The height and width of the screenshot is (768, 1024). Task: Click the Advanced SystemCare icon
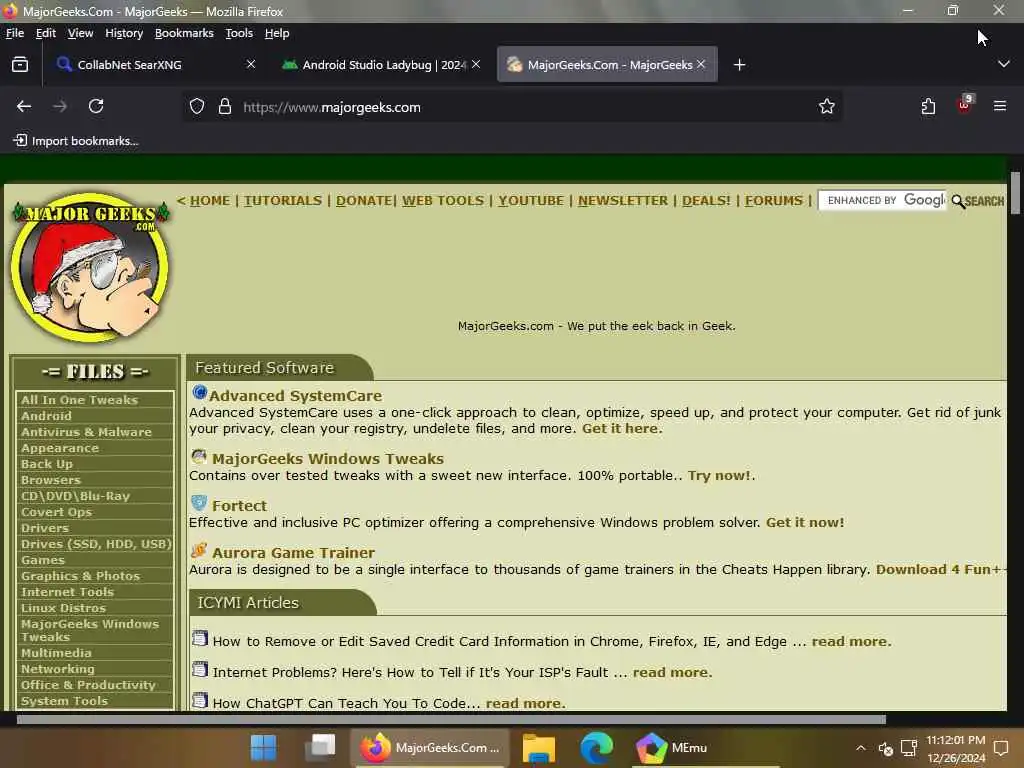click(199, 393)
